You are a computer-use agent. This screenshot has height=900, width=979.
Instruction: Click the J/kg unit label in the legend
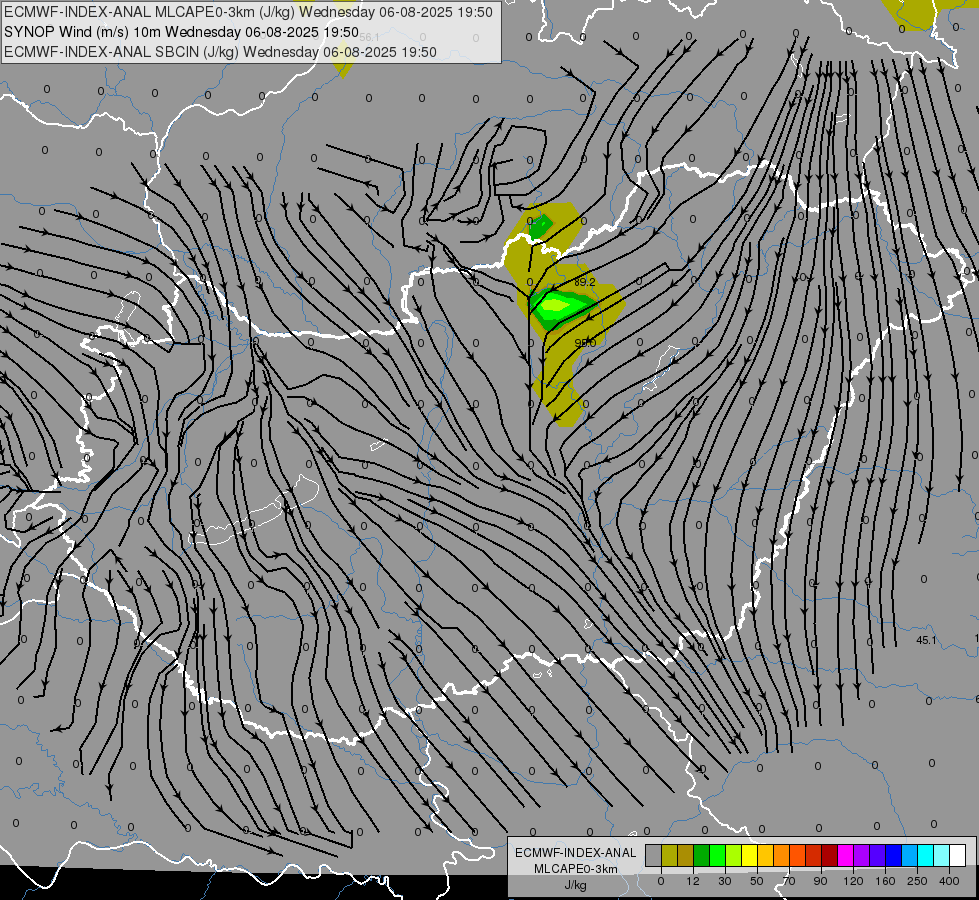tap(575, 886)
